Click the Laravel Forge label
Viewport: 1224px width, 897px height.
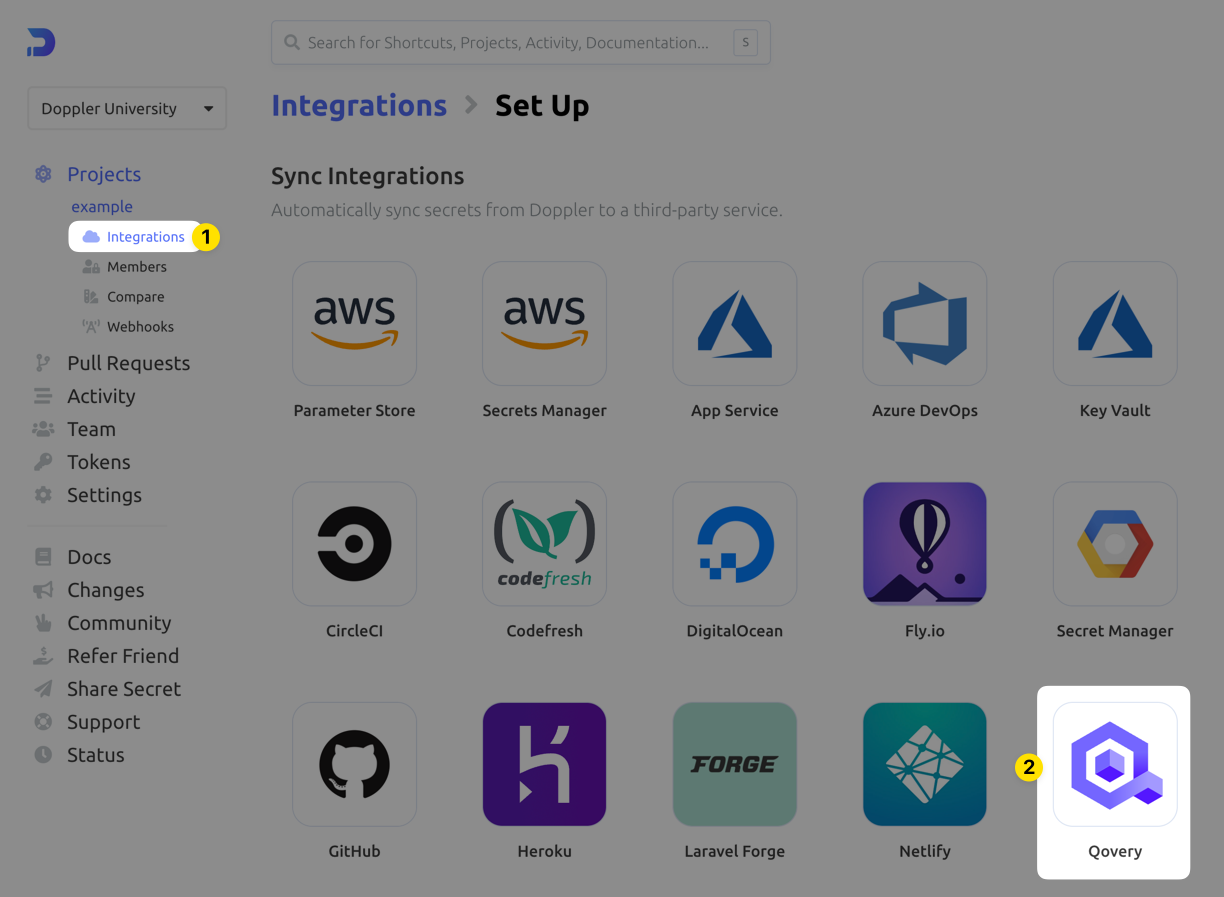pyautogui.click(x=734, y=852)
